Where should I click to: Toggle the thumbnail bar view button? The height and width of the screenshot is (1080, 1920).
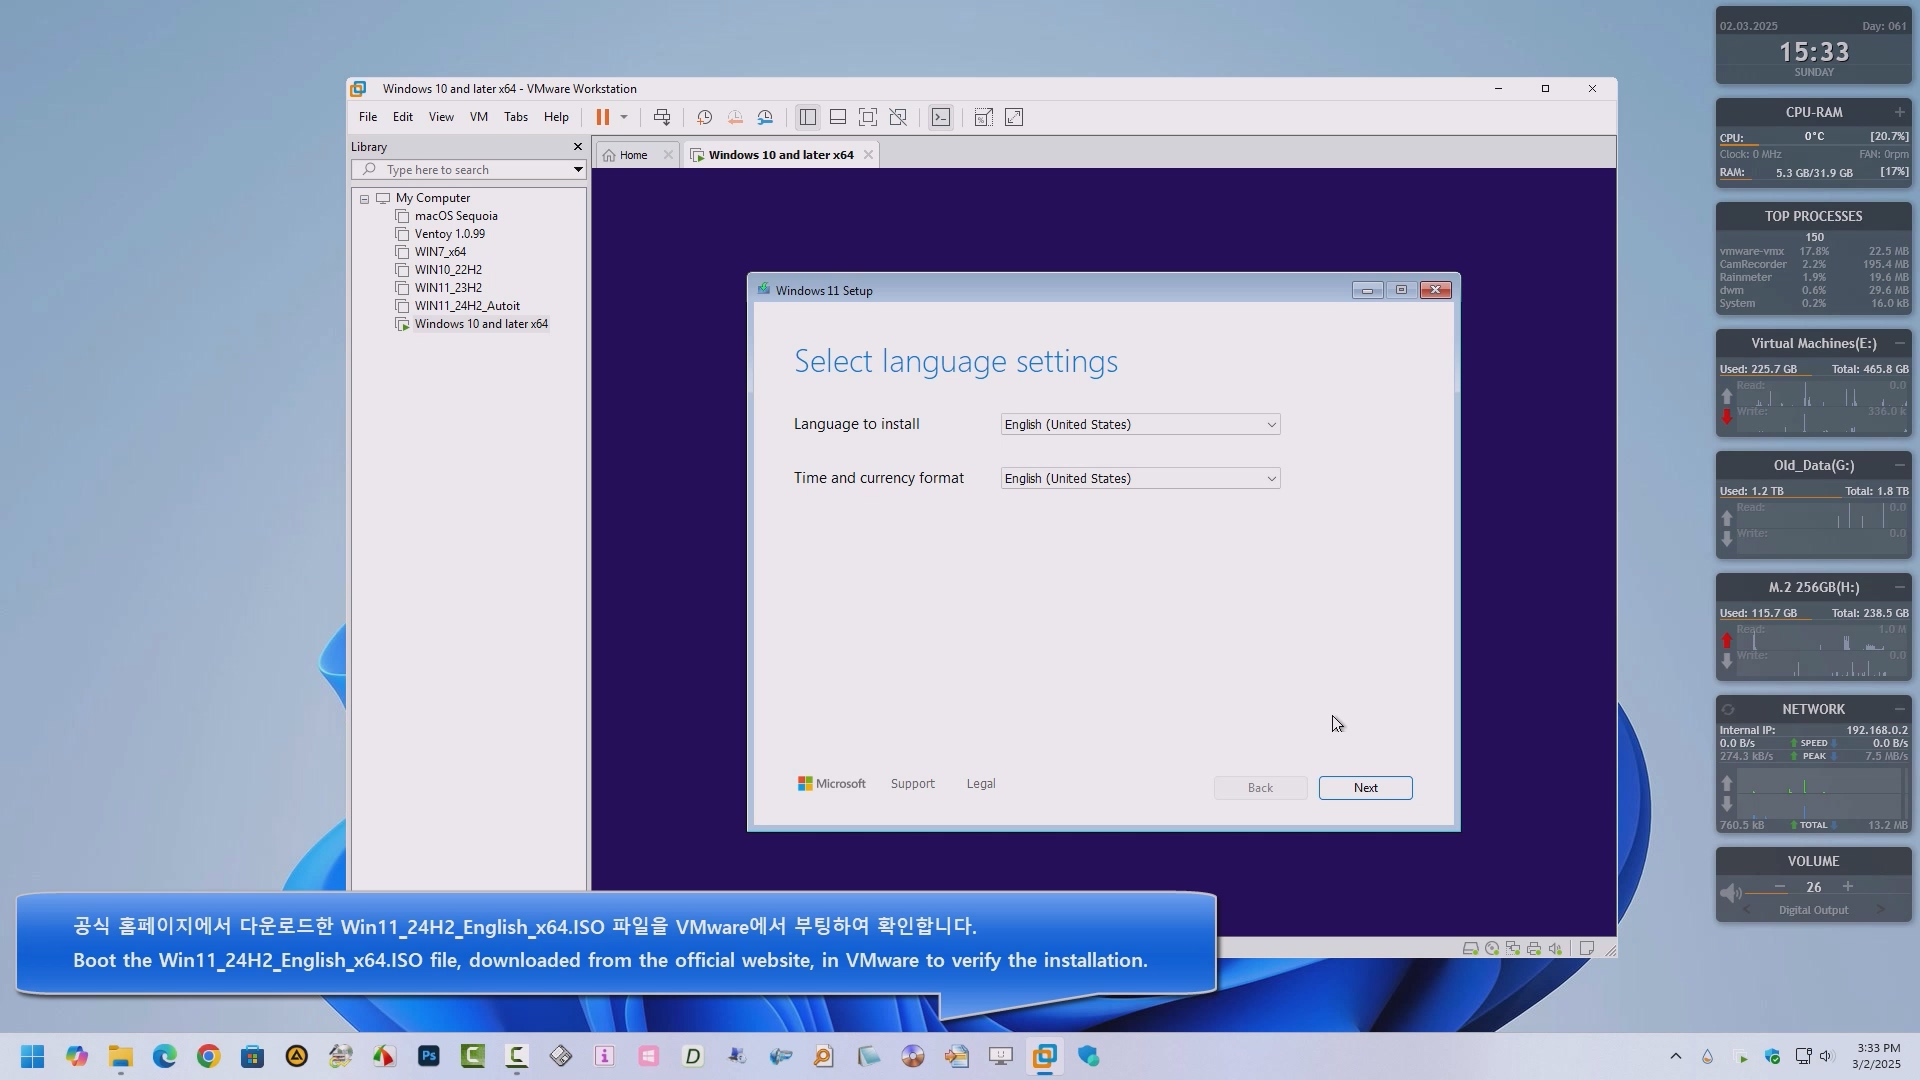tap(838, 117)
